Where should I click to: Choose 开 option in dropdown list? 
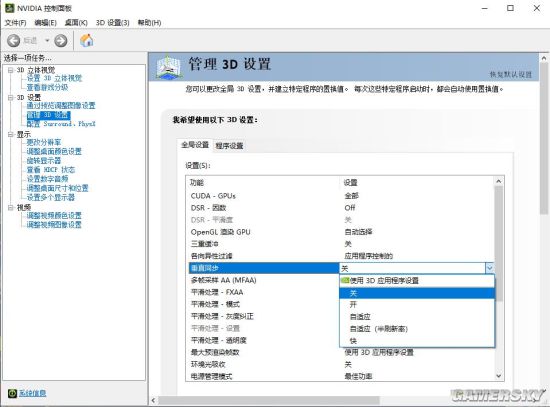click(x=417, y=305)
